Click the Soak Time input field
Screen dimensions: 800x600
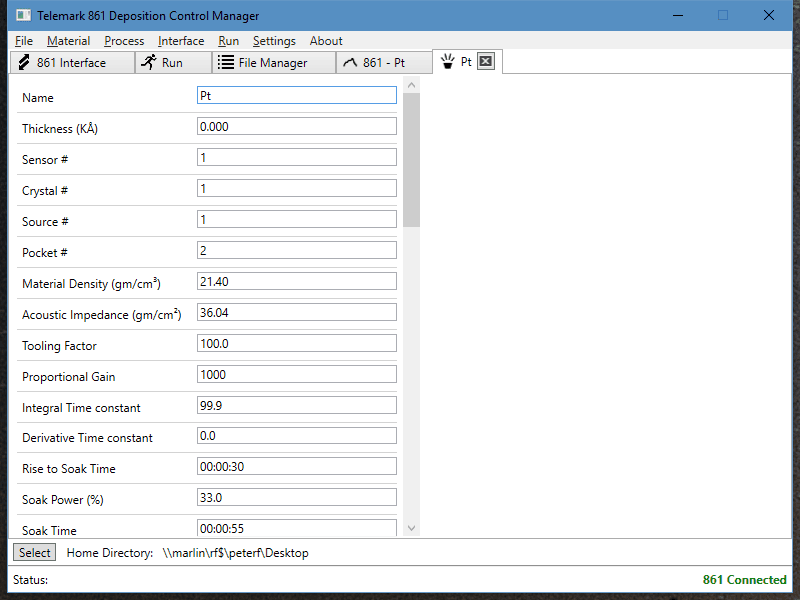(x=297, y=528)
